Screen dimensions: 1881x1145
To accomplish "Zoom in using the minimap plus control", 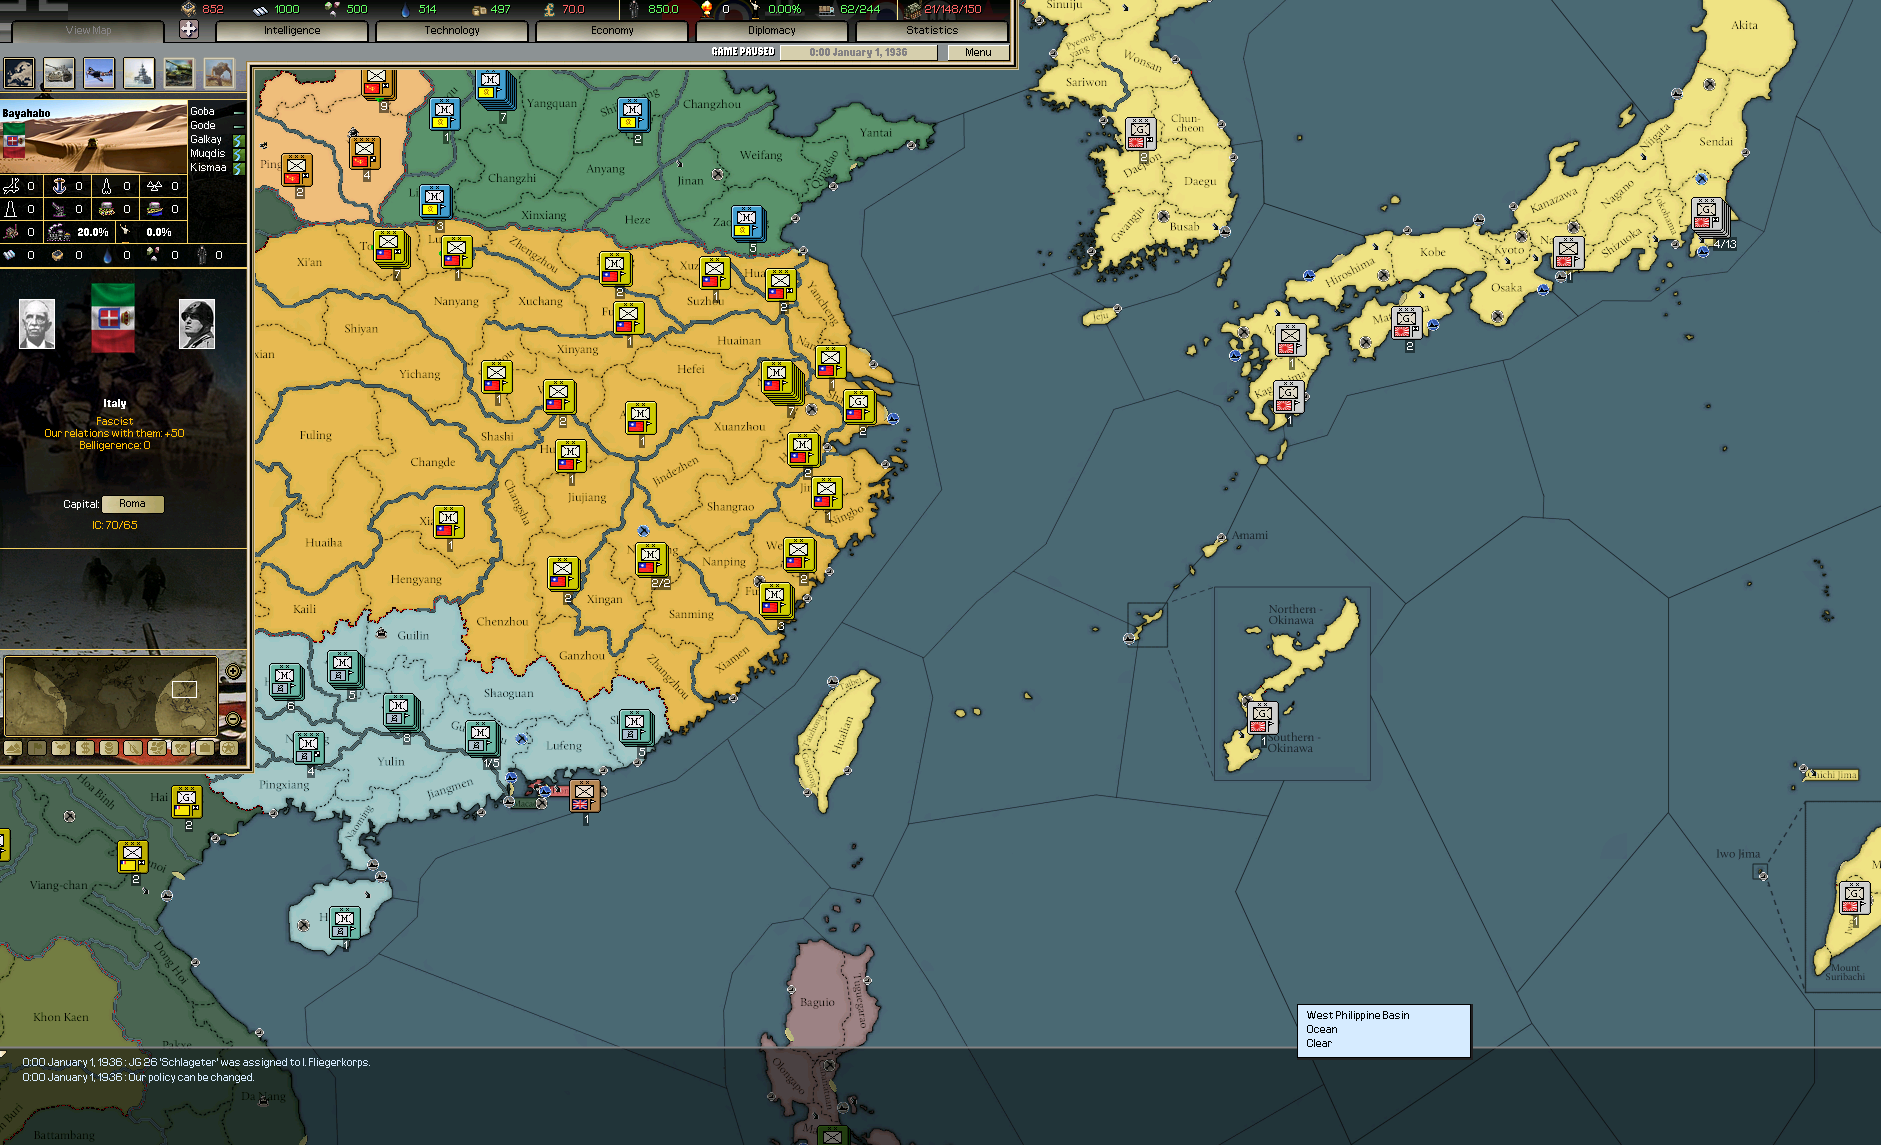I will click(x=234, y=671).
